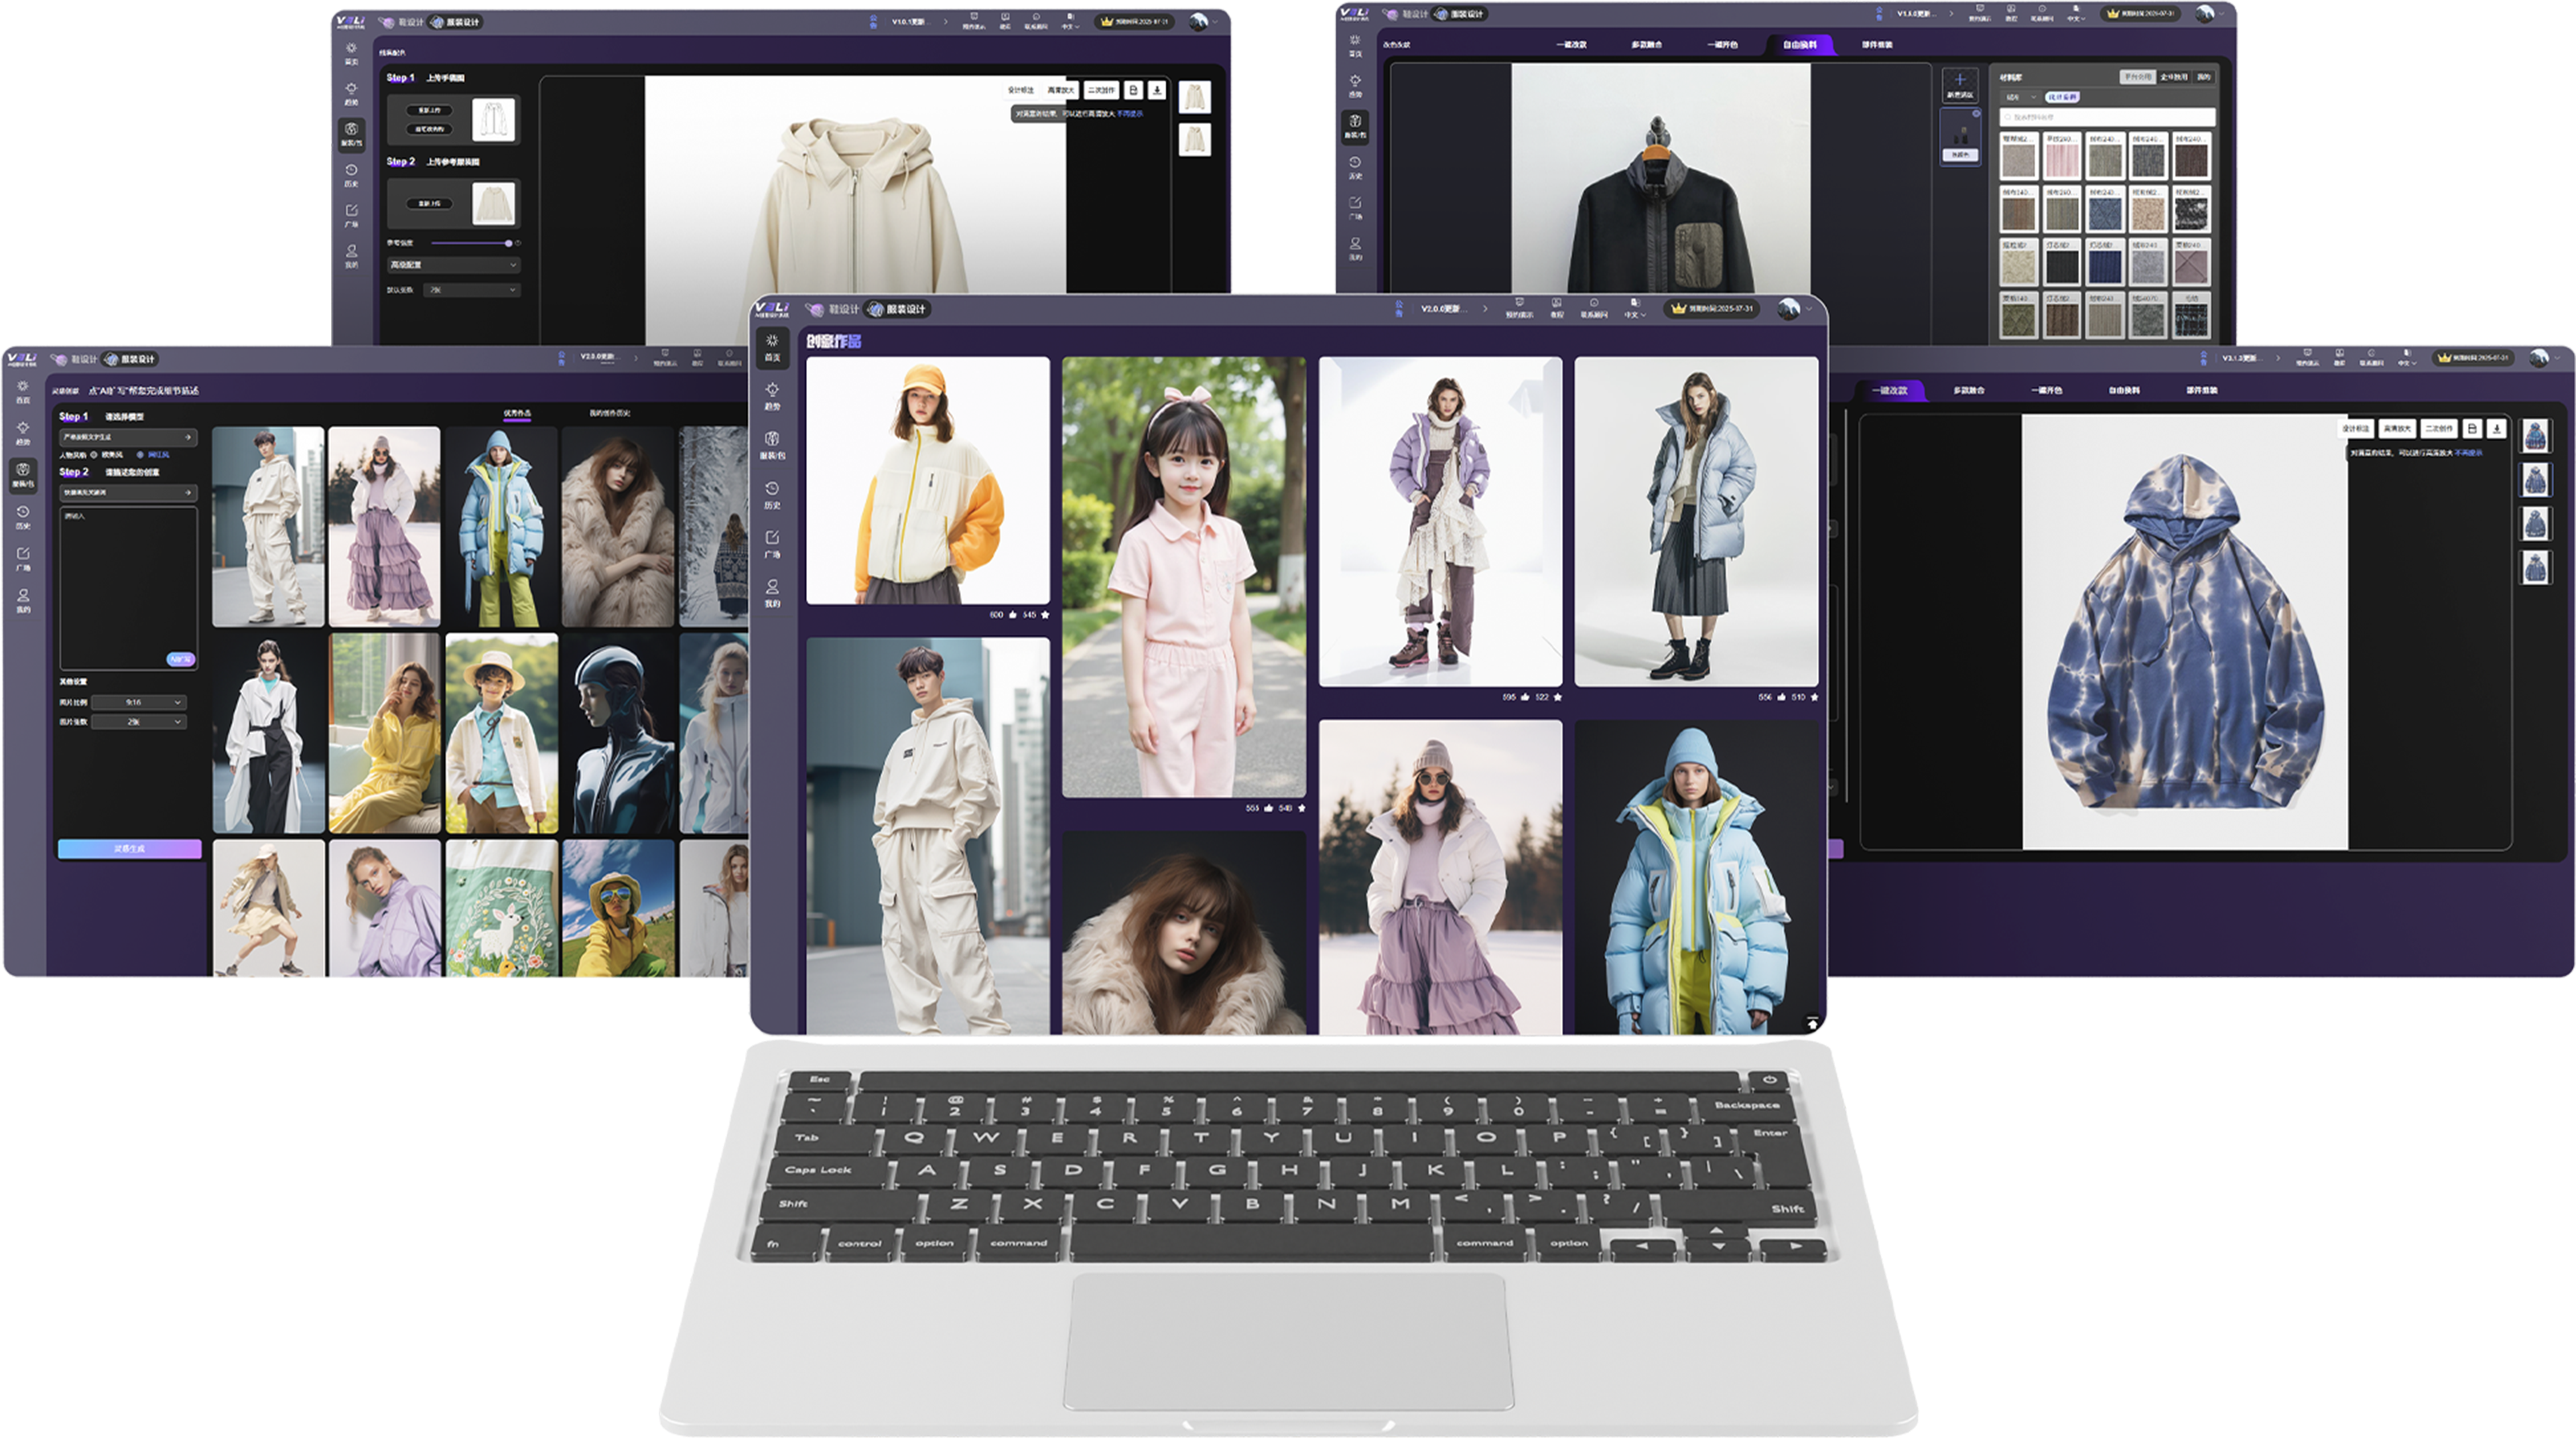Open 中文 language dropdown in center window

click(x=1634, y=313)
